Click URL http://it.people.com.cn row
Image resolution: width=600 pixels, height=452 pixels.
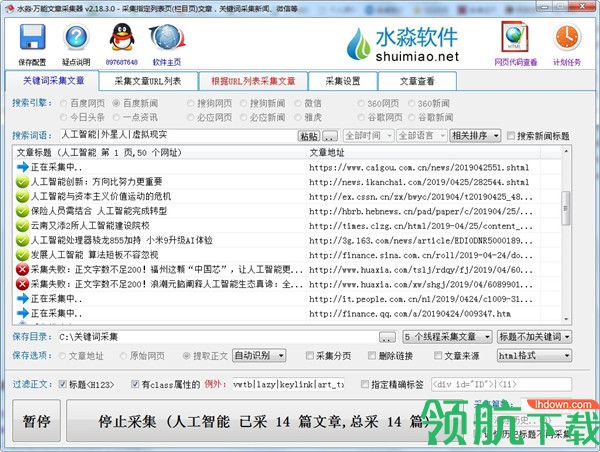(421, 299)
